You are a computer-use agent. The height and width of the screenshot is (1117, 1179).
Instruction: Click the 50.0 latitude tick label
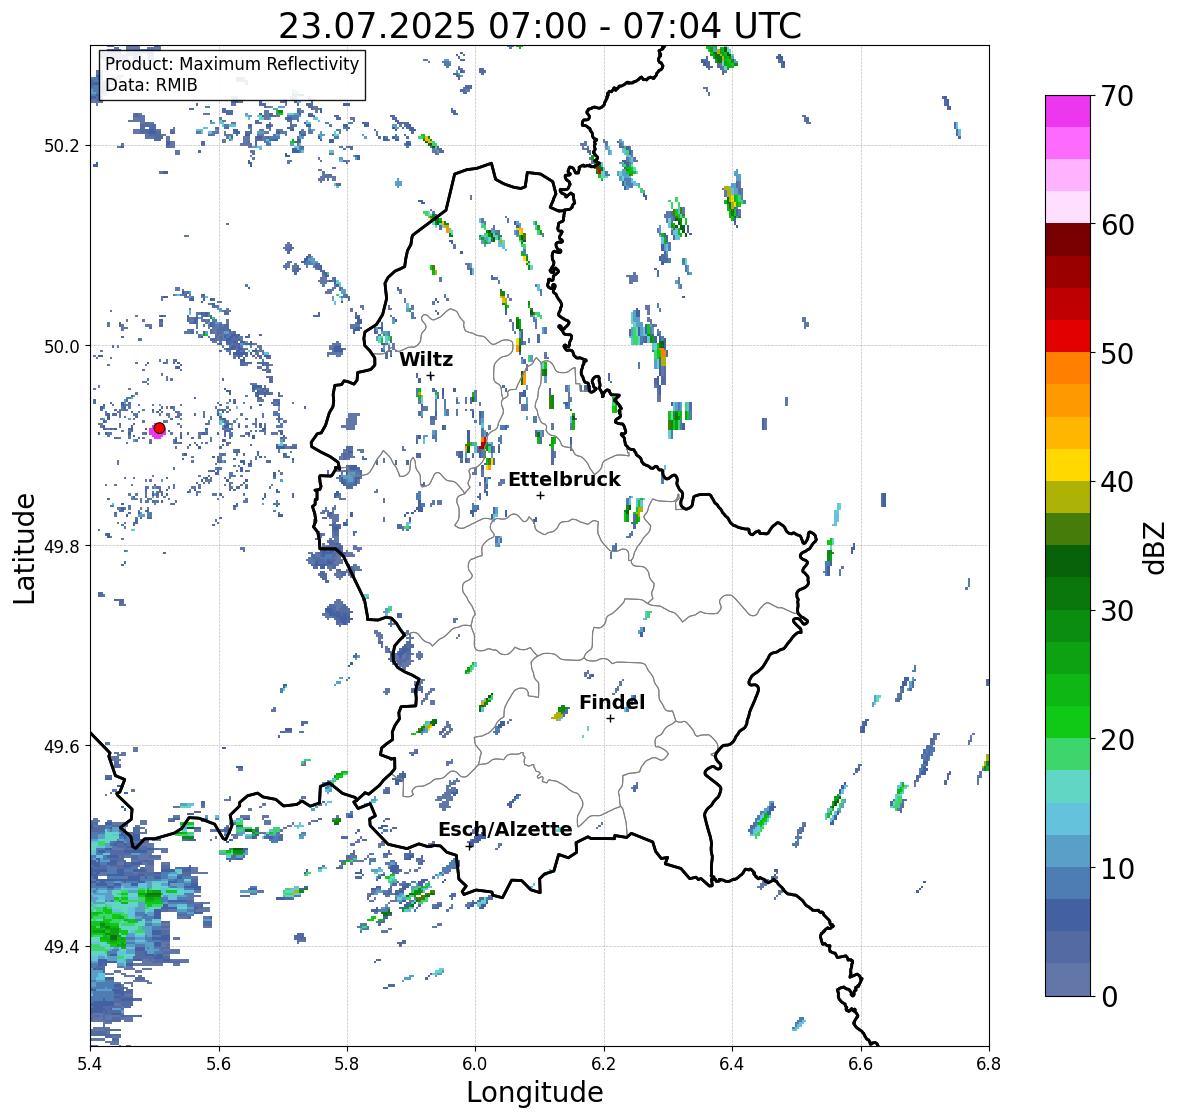click(62, 347)
